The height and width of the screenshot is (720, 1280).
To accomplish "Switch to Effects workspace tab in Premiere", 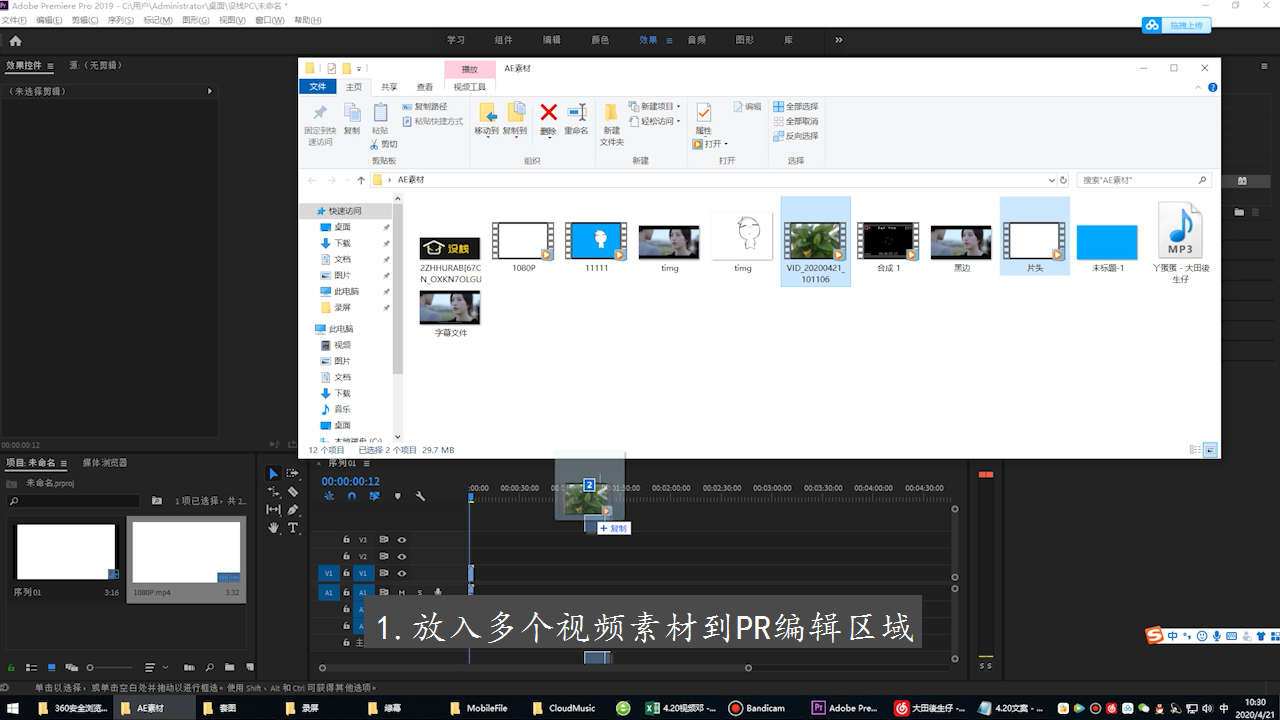I will [648, 40].
